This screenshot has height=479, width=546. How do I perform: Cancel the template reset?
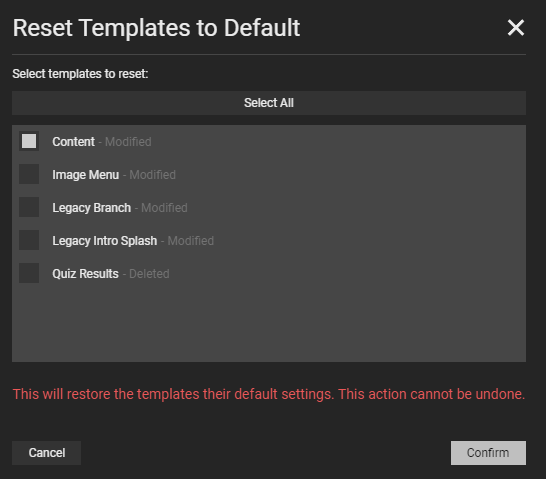[47, 453]
